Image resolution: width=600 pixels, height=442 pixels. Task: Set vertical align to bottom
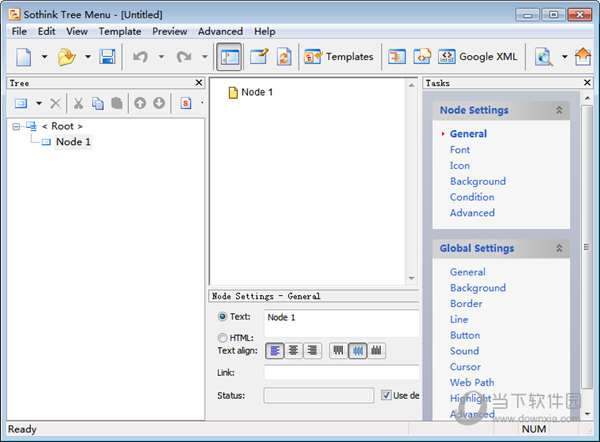pyautogui.click(x=377, y=351)
